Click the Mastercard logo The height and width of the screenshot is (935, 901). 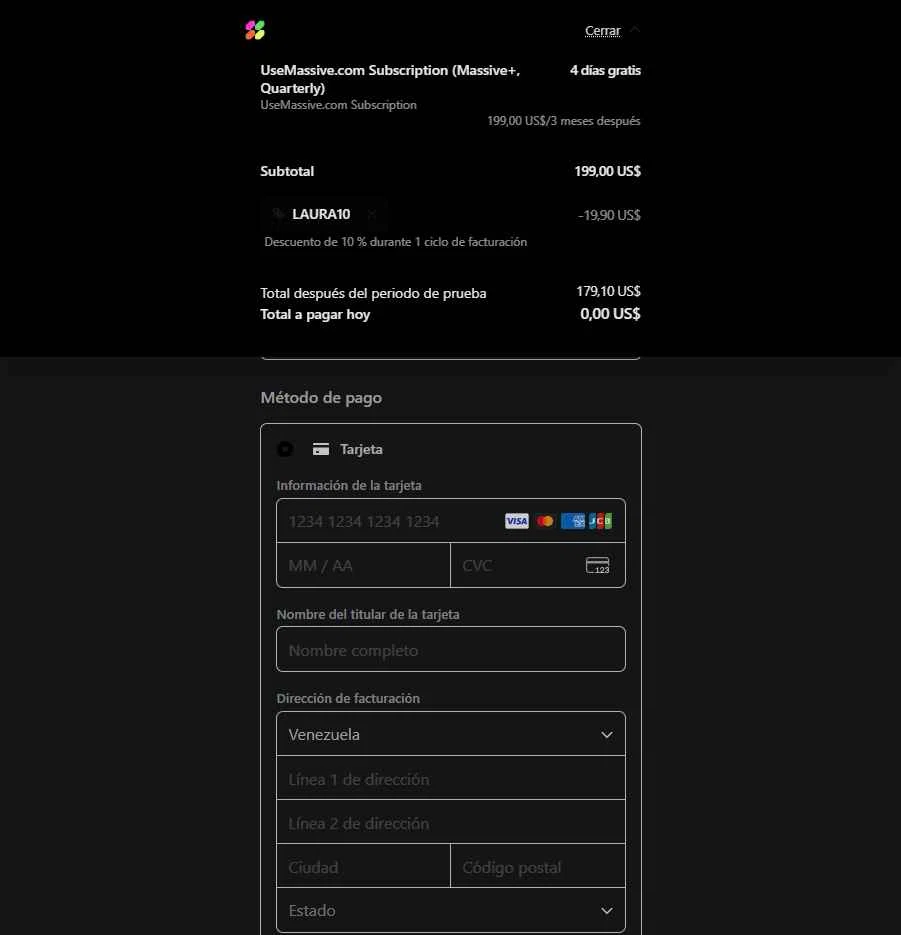point(544,521)
